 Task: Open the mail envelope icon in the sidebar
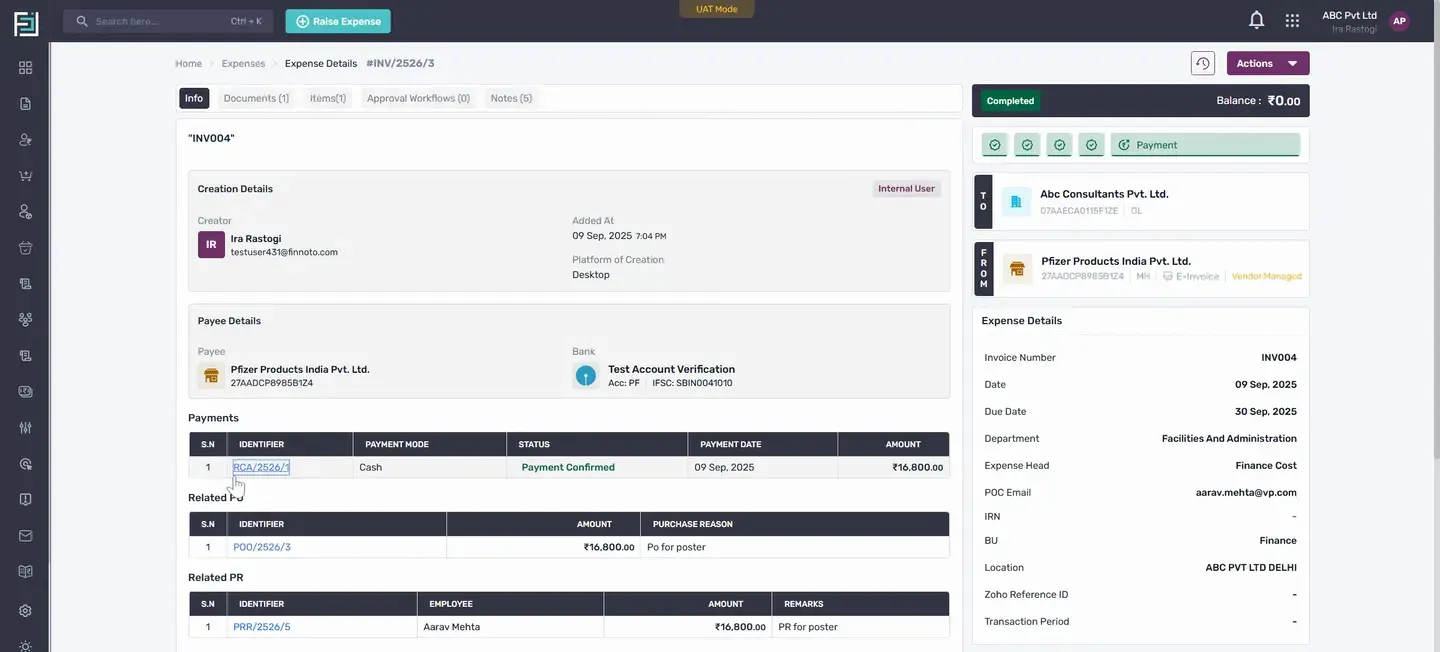26,536
